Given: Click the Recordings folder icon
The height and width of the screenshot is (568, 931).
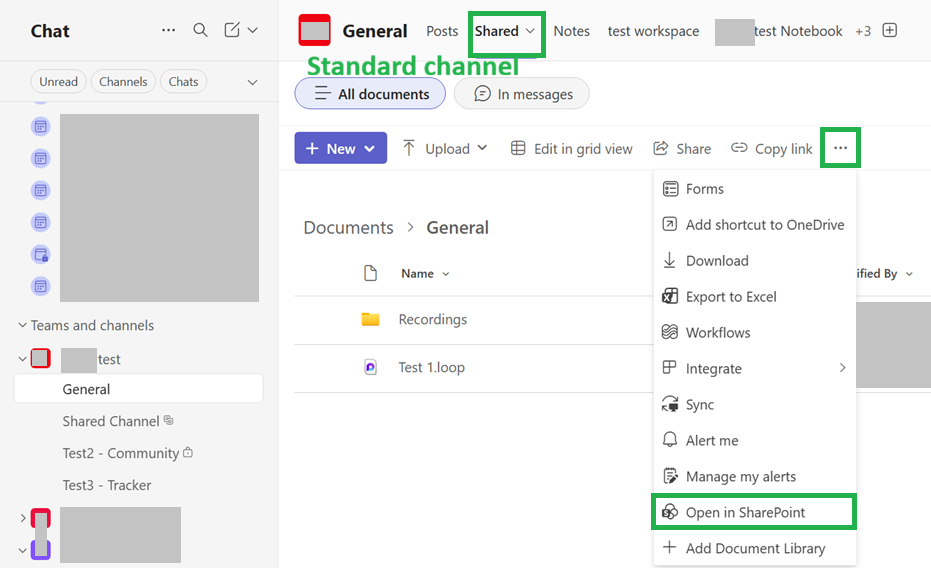Looking at the screenshot, I should pos(370,319).
